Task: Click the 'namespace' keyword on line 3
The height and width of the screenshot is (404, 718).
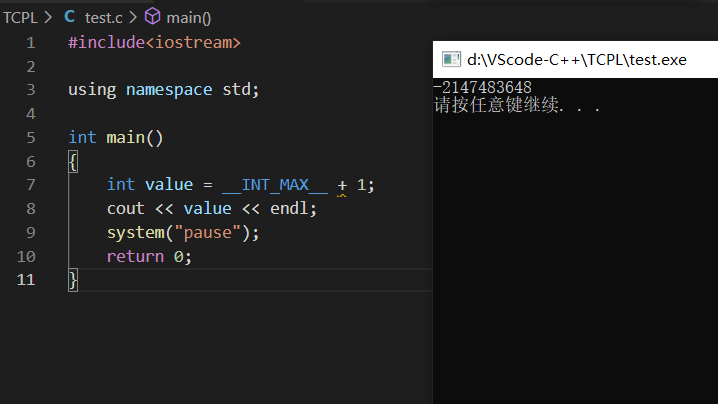Action: (x=169, y=90)
